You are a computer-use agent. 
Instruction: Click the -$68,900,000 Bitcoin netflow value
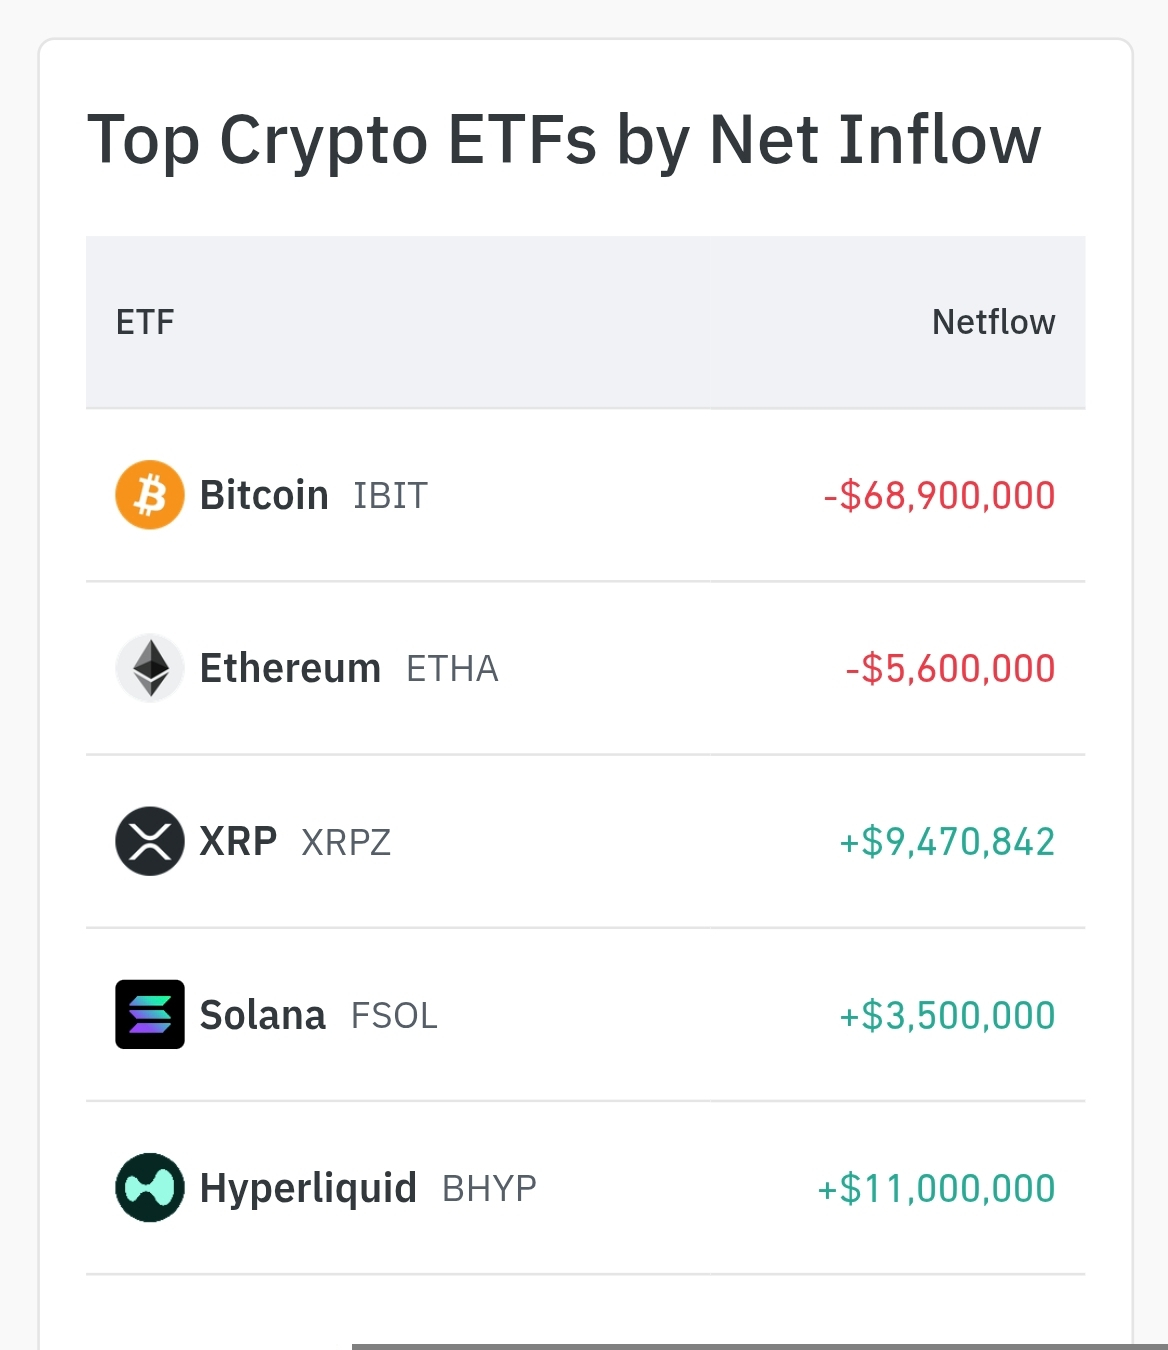tap(939, 496)
